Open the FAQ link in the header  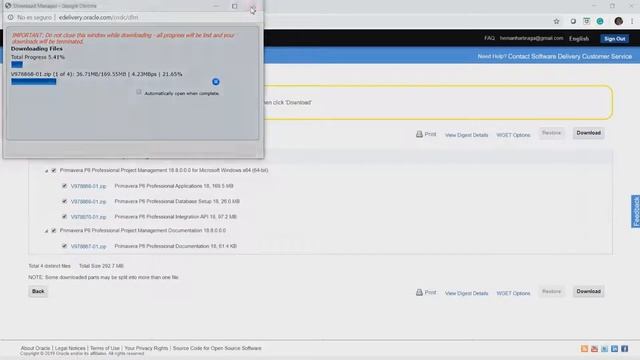coord(489,38)
